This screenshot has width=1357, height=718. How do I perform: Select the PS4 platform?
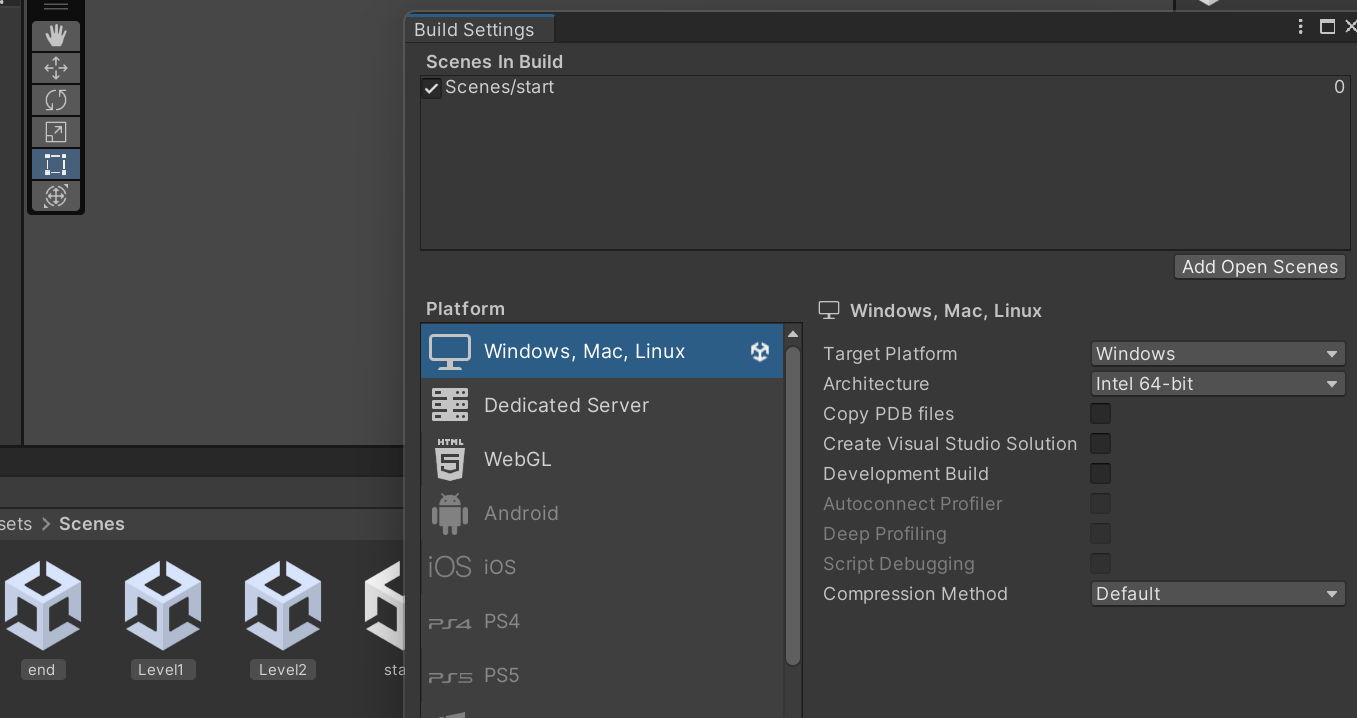[602, 621]
